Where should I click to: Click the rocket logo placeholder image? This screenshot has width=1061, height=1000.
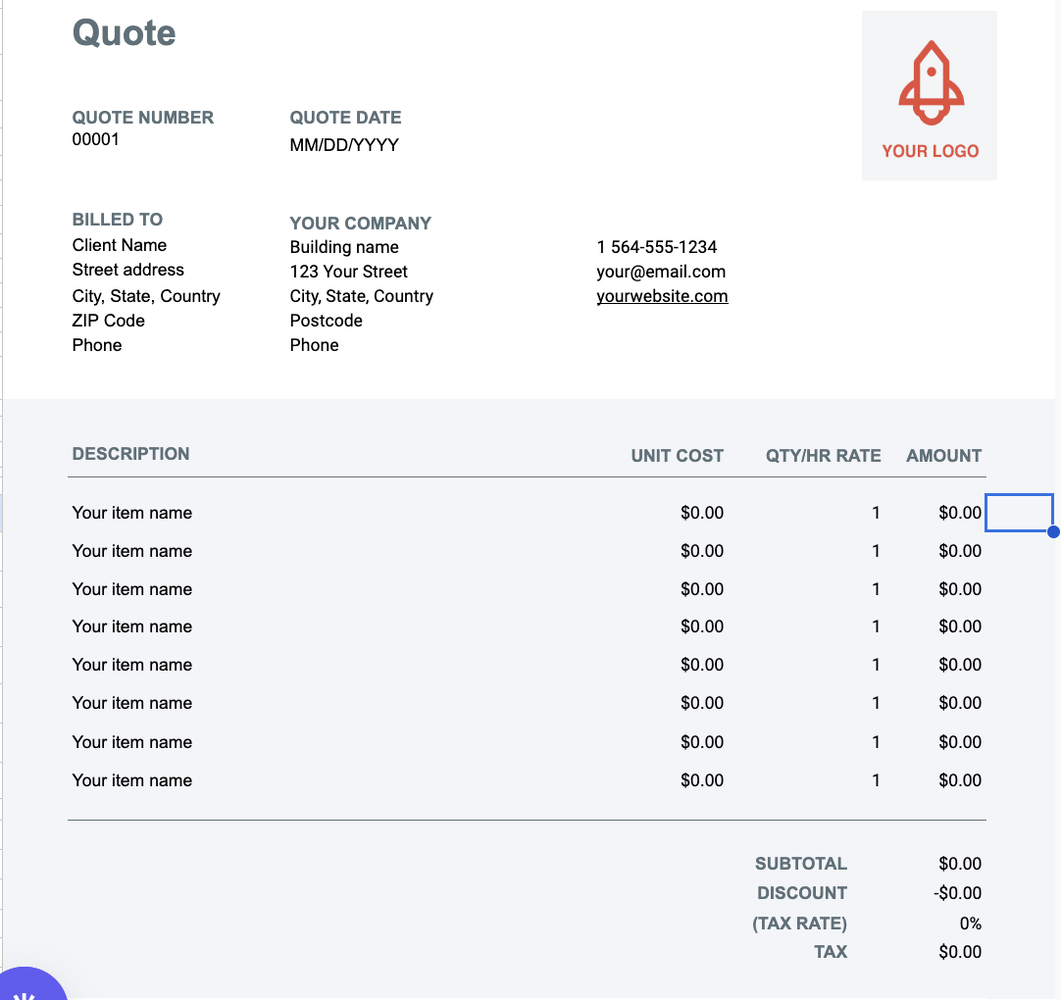coord(929,95)
